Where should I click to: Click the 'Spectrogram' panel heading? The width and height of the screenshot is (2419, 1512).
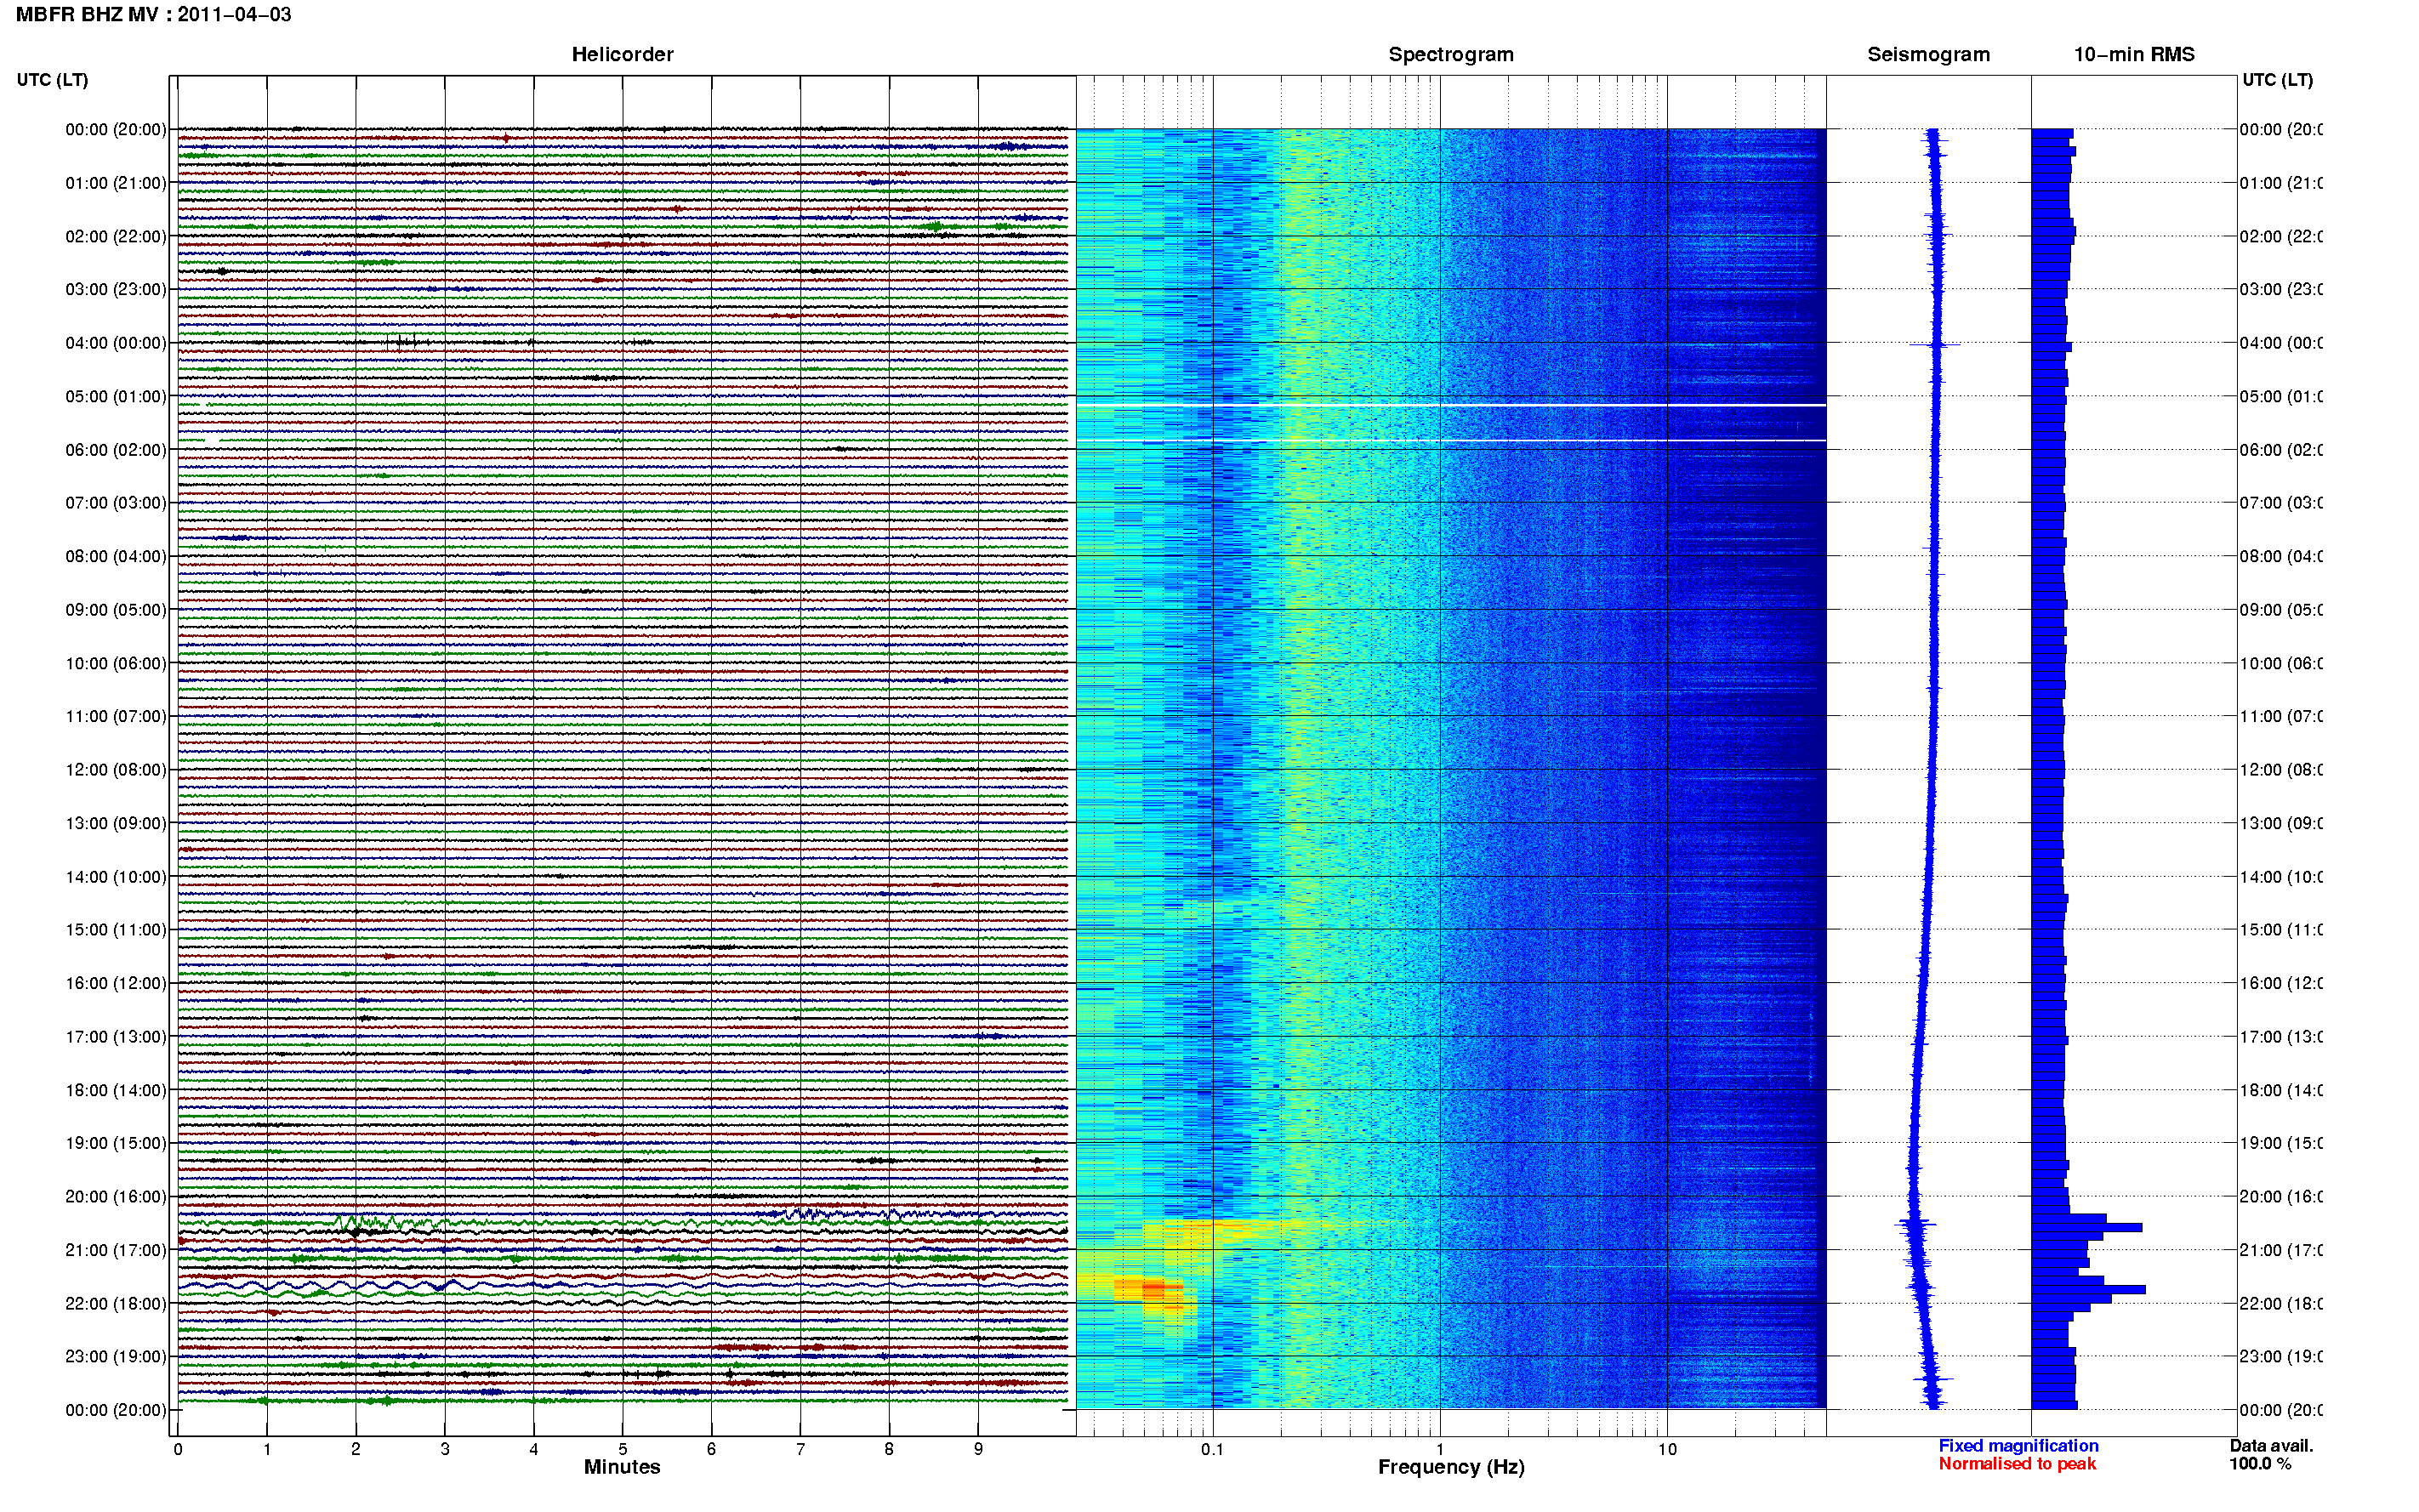pos(1451,54)
